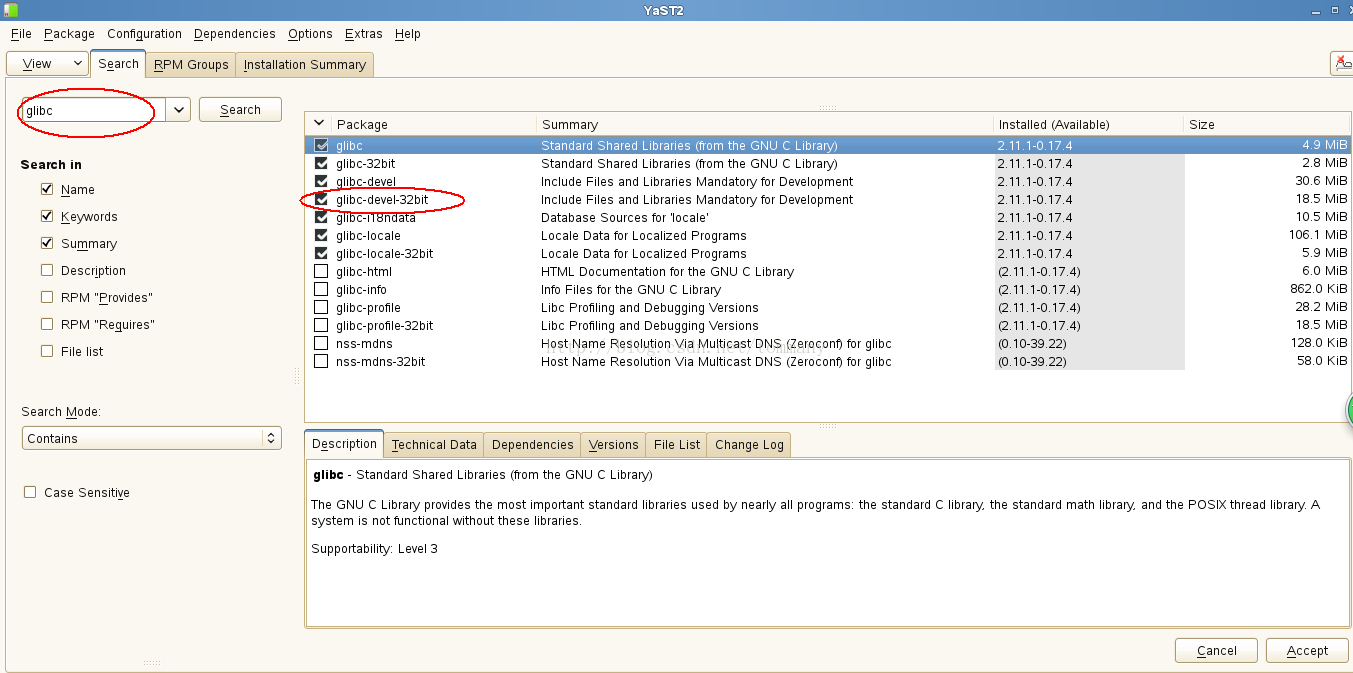
Task: Sort by the Package column header
Action: (x=434, y=124)
